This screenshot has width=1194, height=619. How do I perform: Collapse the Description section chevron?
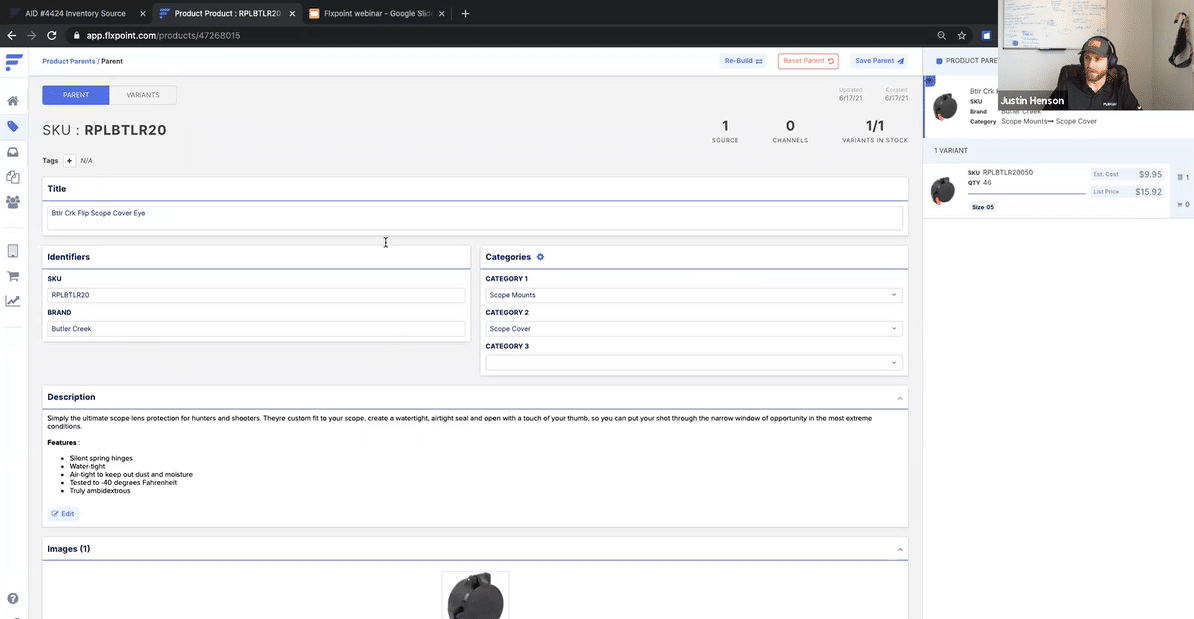pos(900,398)
